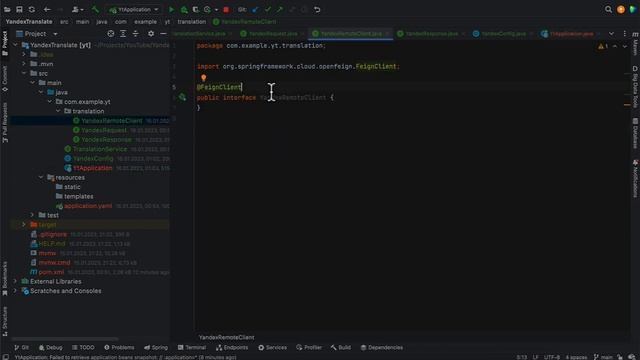Expand Scratches and Consoles node
Screen dimensions: 640x360
(x=16, y=291)
